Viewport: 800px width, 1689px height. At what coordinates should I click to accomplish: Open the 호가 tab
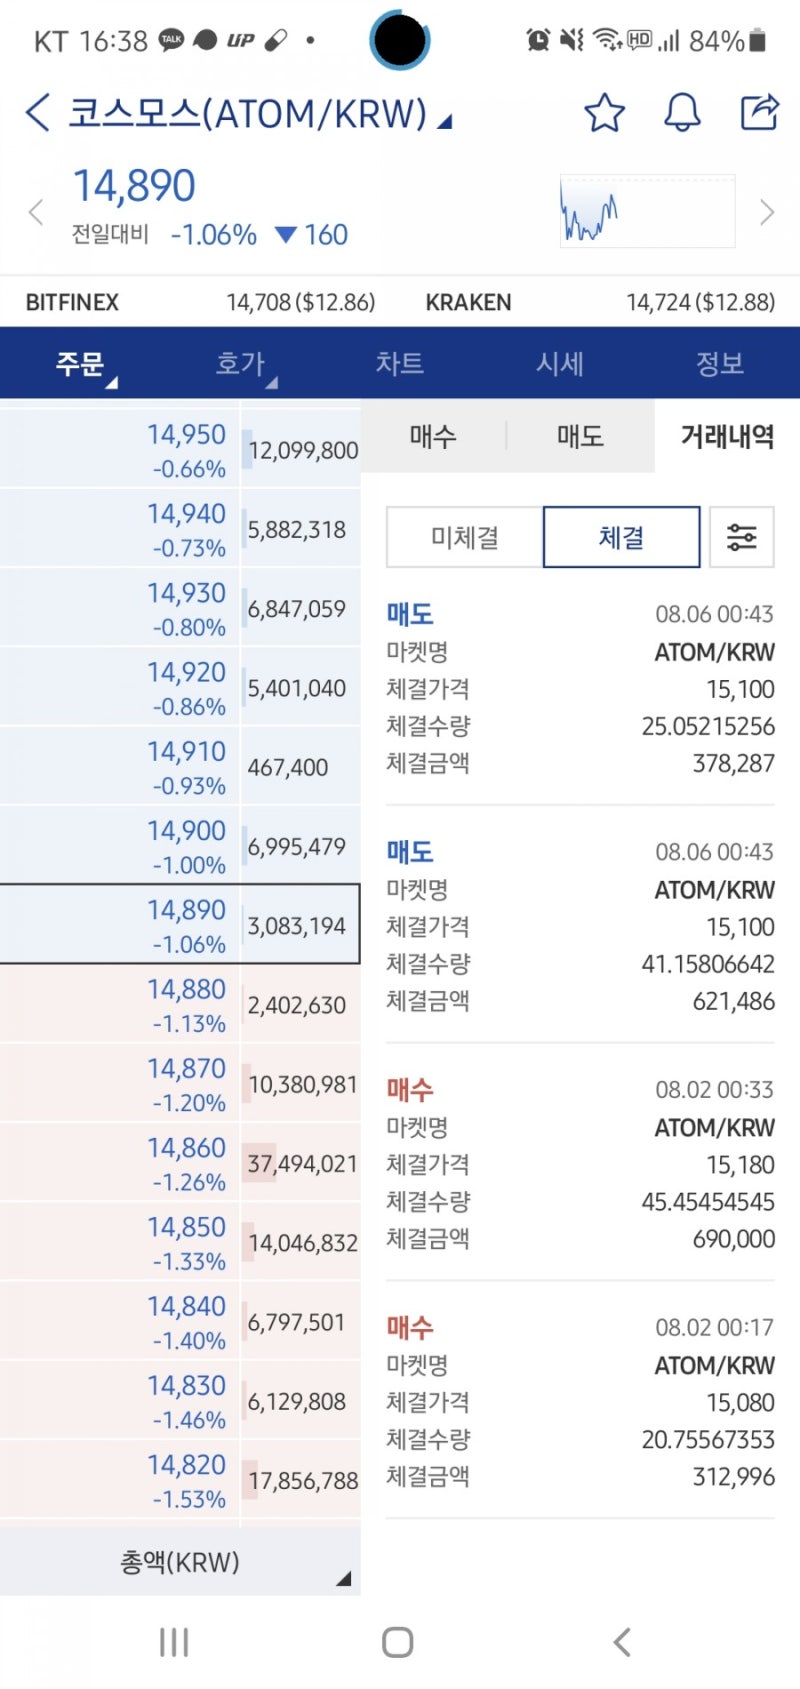pyautogui.click(x=240, y=363)
